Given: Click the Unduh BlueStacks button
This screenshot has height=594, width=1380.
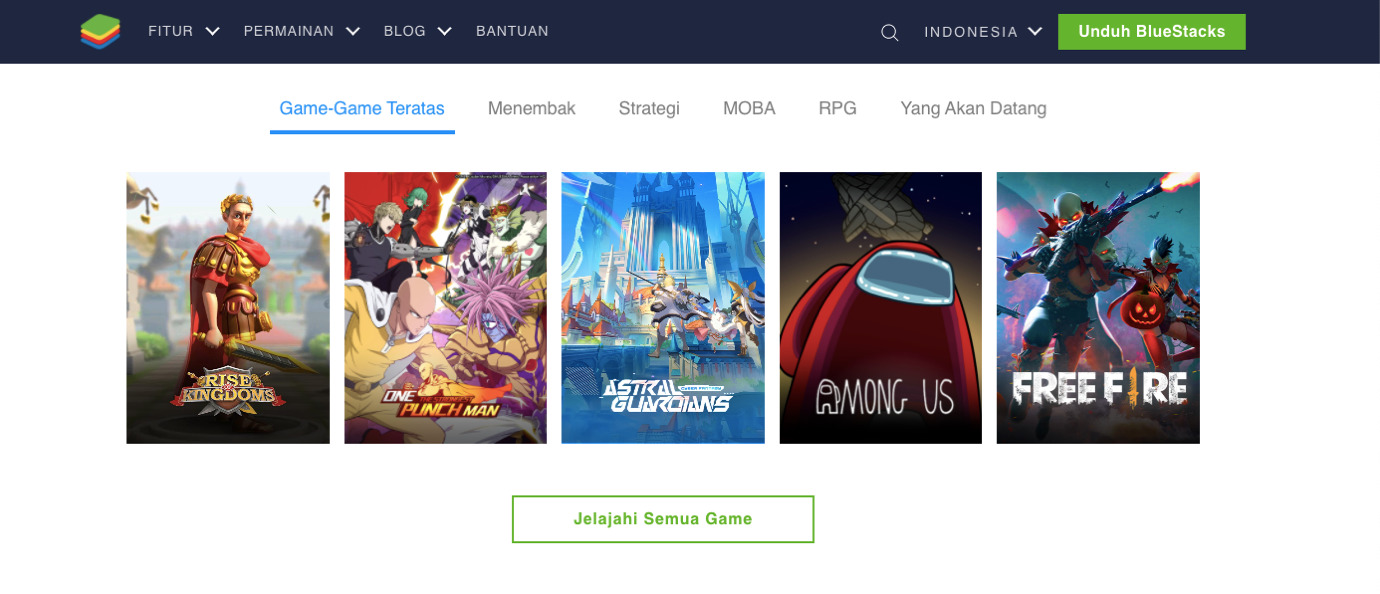Looking at the screenshot, I should [1152, 32].
